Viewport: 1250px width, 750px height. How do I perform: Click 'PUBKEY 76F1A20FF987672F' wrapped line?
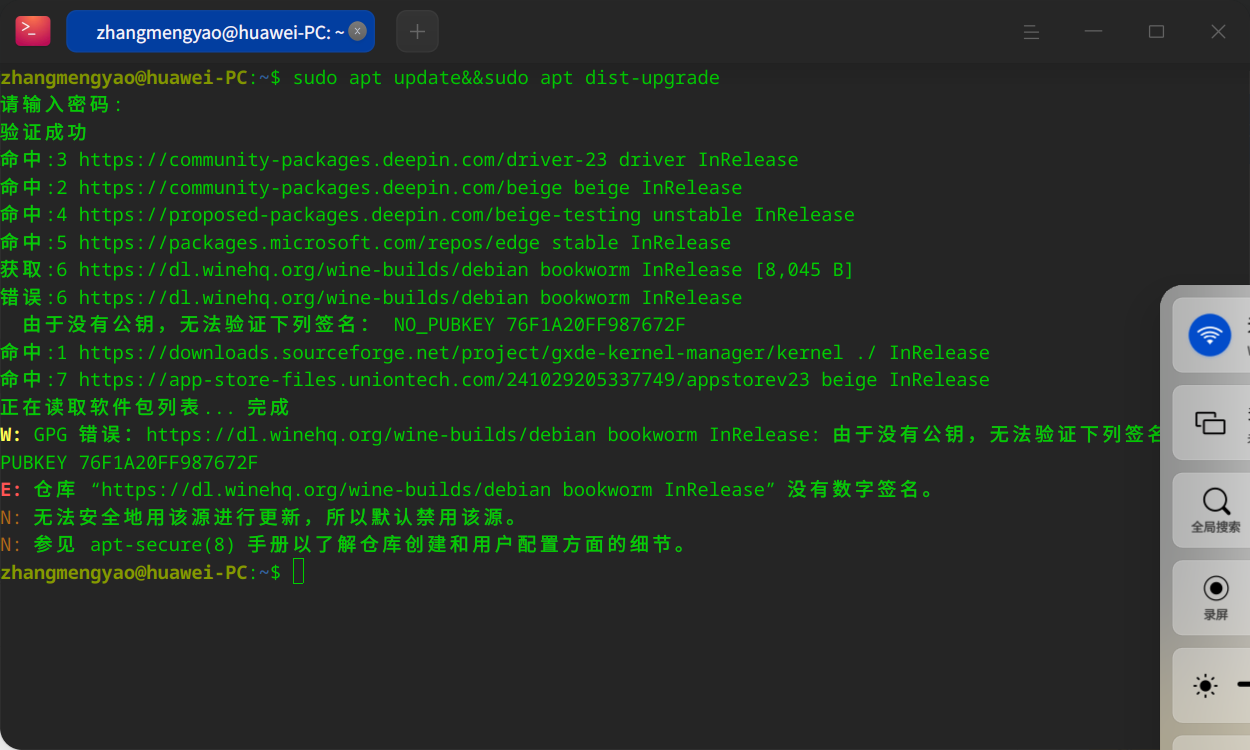[x=129, y=462]
